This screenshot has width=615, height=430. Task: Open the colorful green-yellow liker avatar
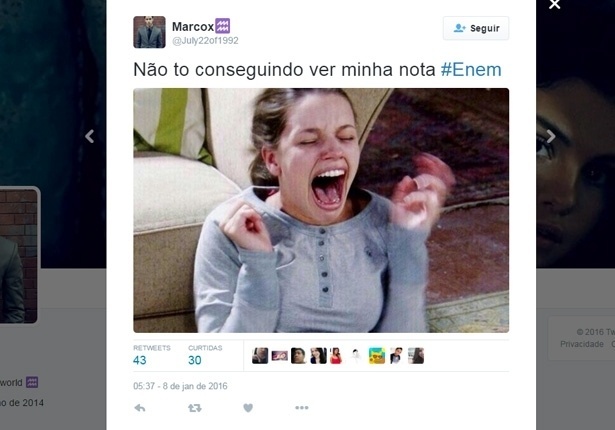point(377,356)
